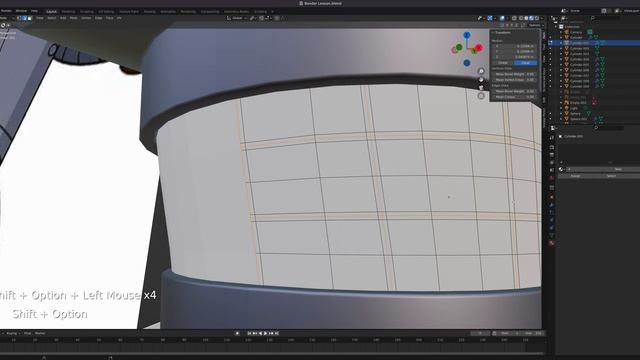Adjust Mean Vertex Crease slider
Image resolution: width=640 pixels, height=360 pixels.
click(x=515, y=80)
